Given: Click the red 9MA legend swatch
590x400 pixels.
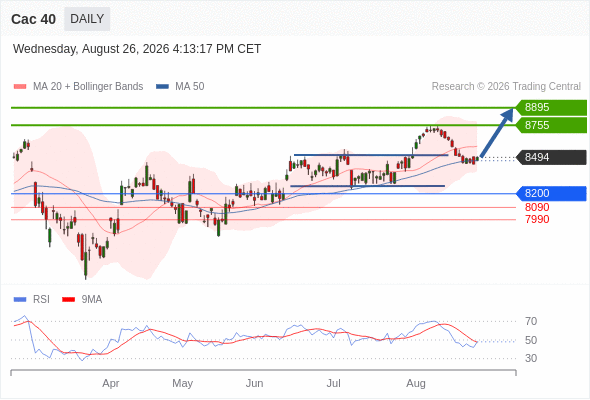Looking at the screenshot, I should [x=68, y=300].
